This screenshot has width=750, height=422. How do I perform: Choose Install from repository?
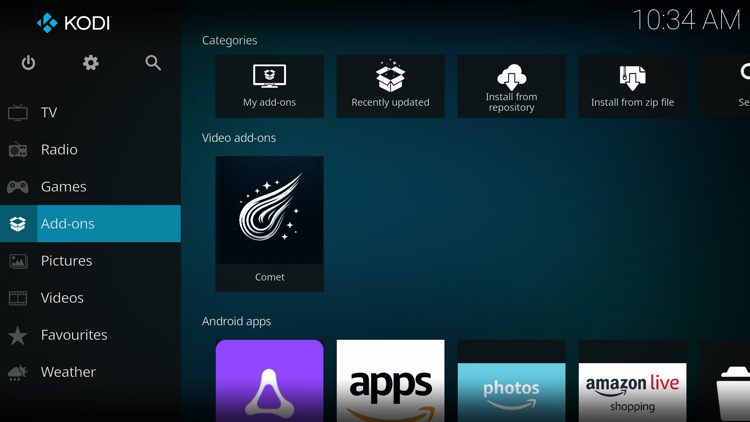511,86
